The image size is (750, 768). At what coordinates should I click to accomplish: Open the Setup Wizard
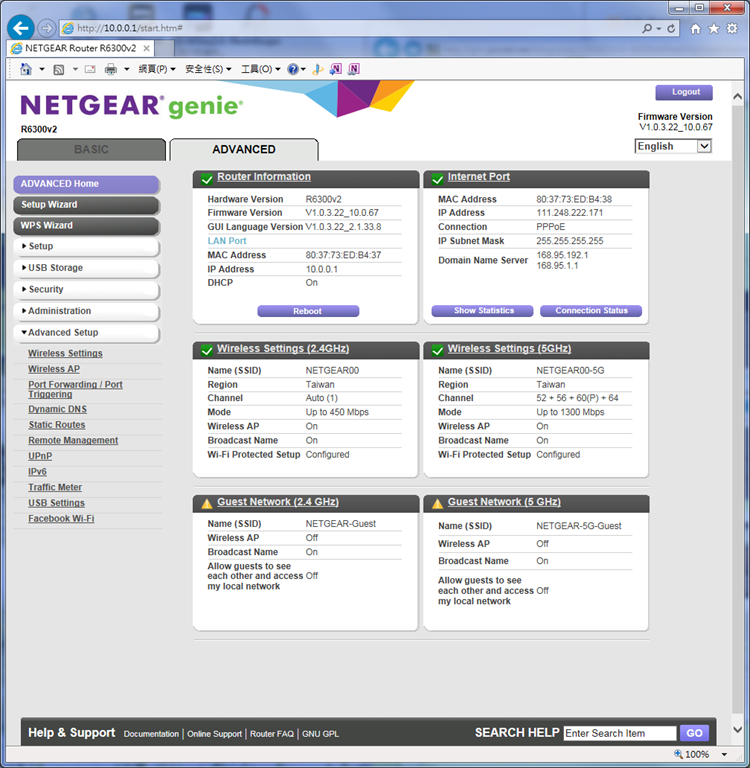click(86, 205)
